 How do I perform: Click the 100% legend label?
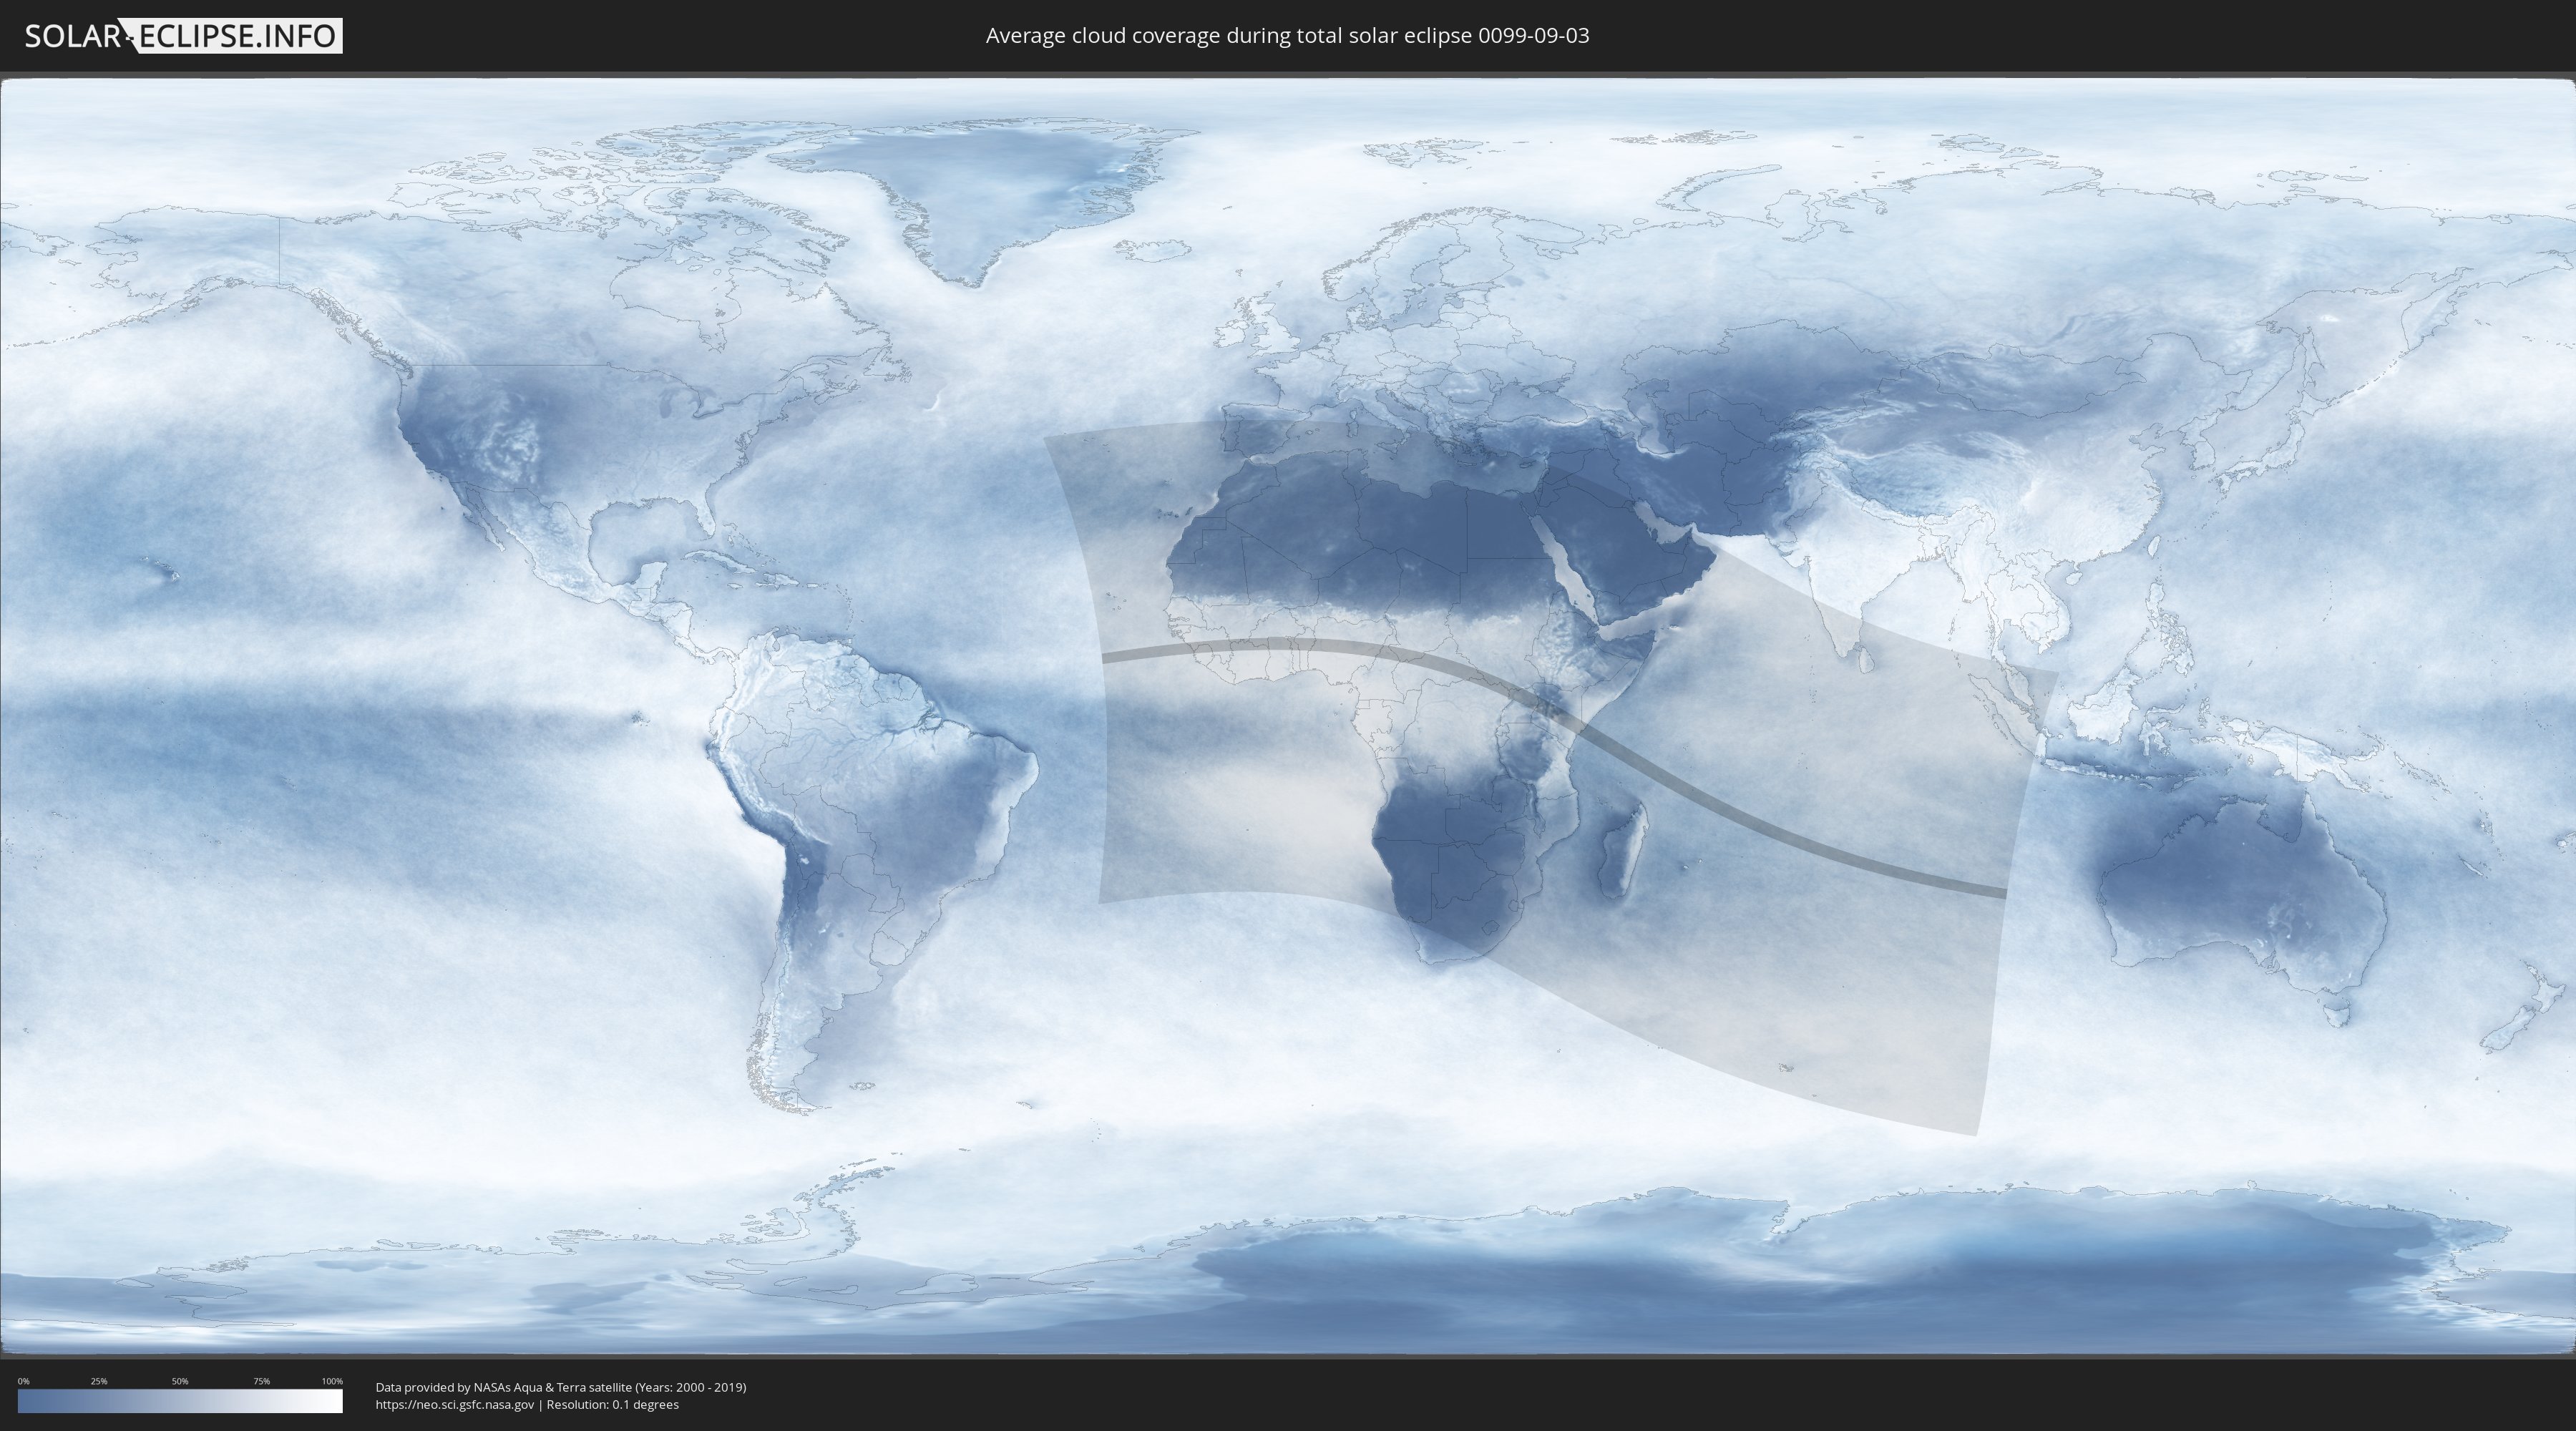(332, 1381)
